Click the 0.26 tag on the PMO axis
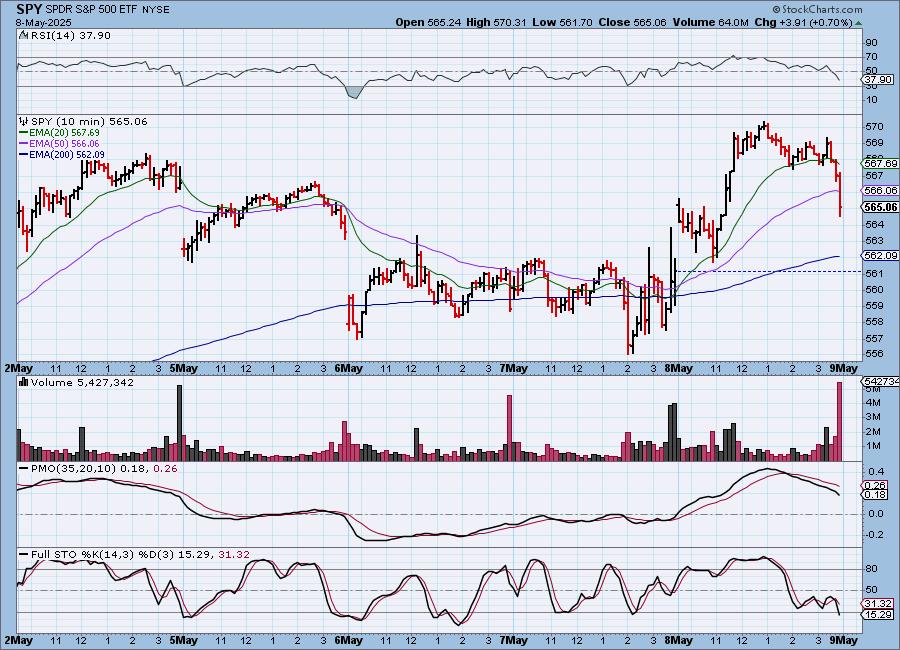The image size is (900, 650). 876,486
